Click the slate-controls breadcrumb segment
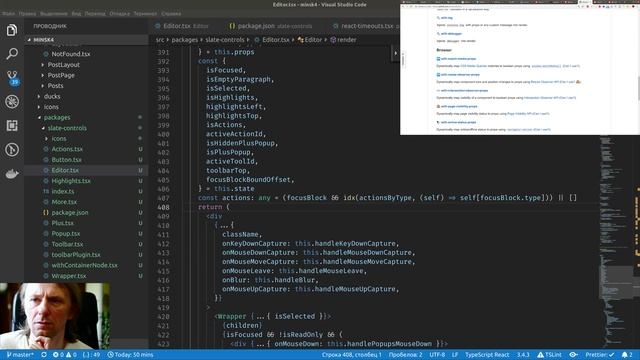This screenshot has width=640, height=360. tap(225, 40)
